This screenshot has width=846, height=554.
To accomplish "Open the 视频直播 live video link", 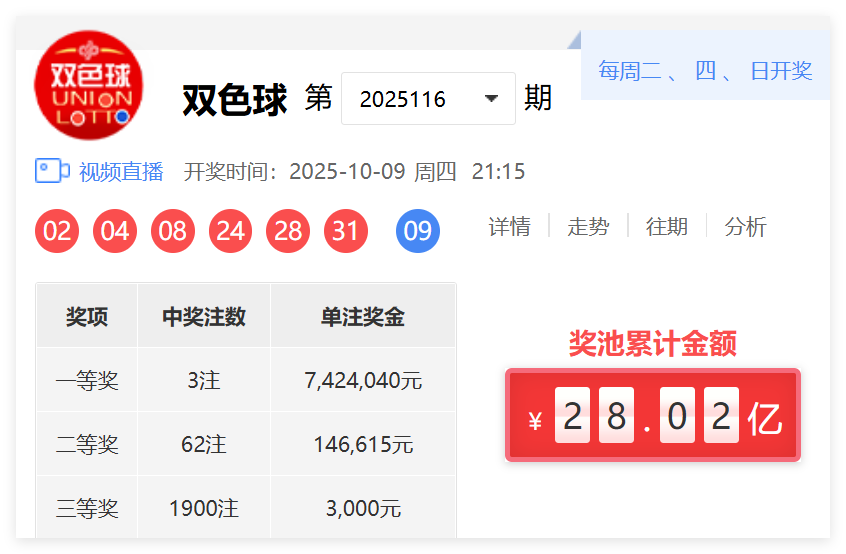I will click(121, 172).
